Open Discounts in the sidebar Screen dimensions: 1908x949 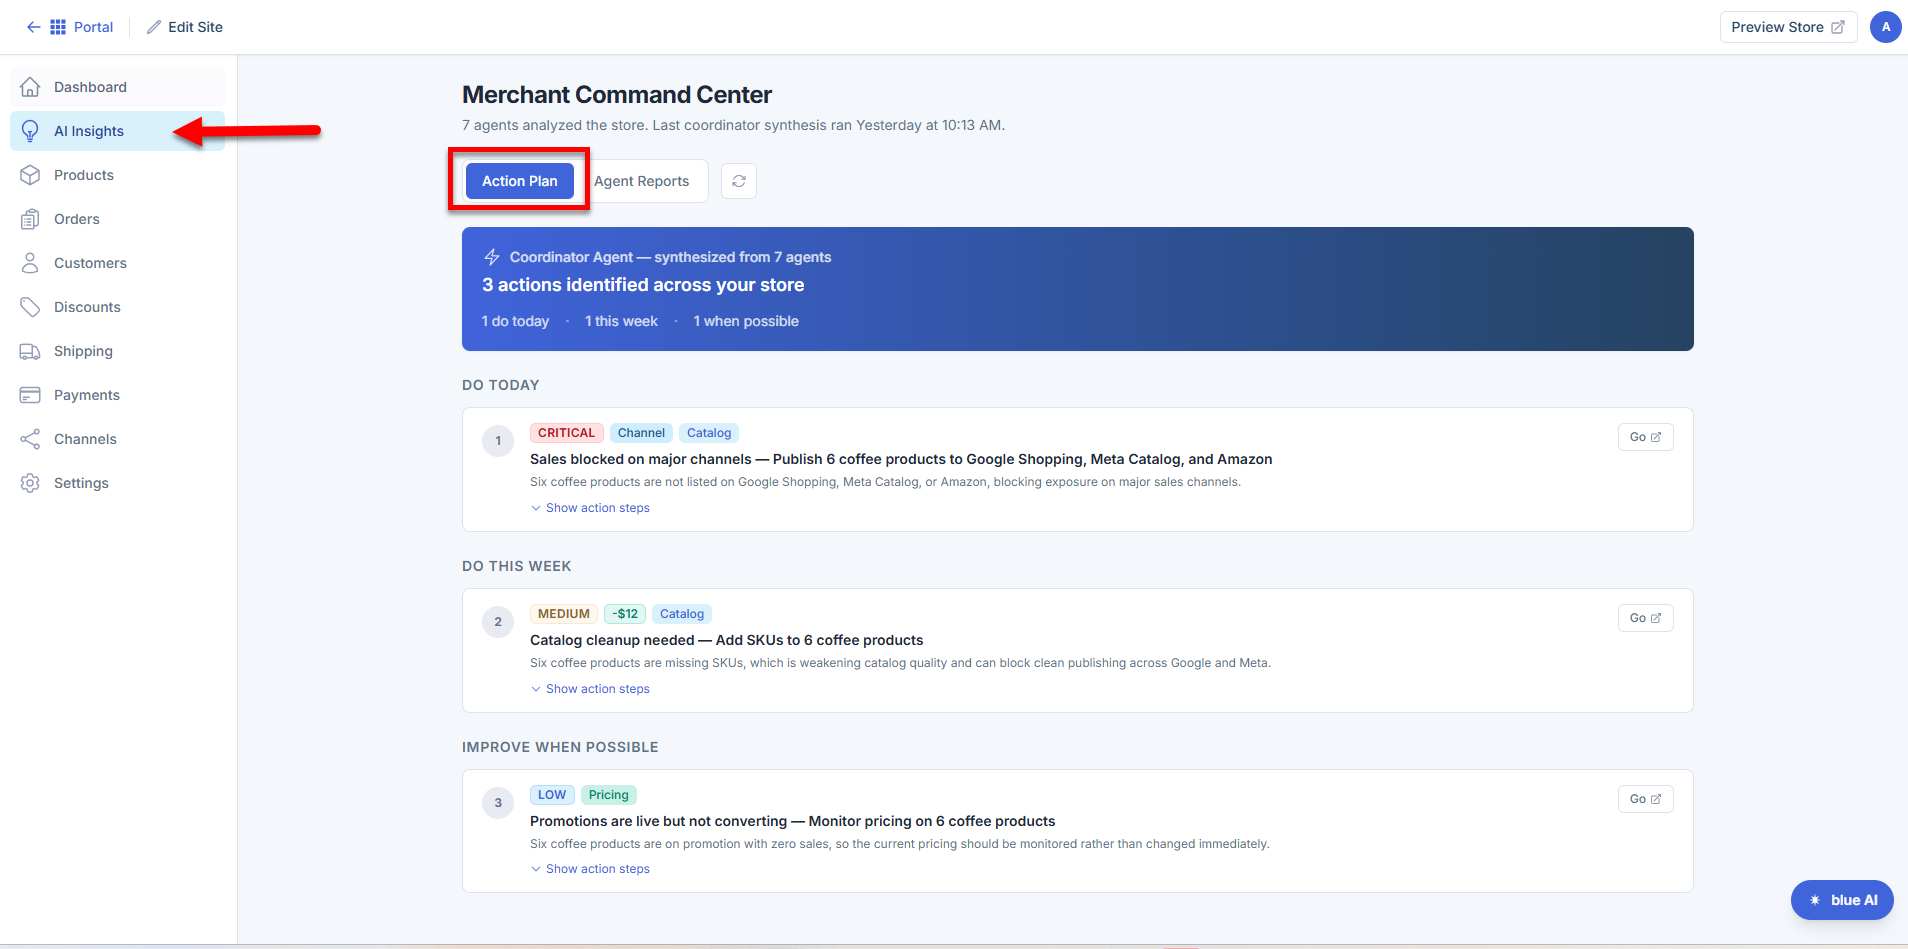[x=118, y=307]
